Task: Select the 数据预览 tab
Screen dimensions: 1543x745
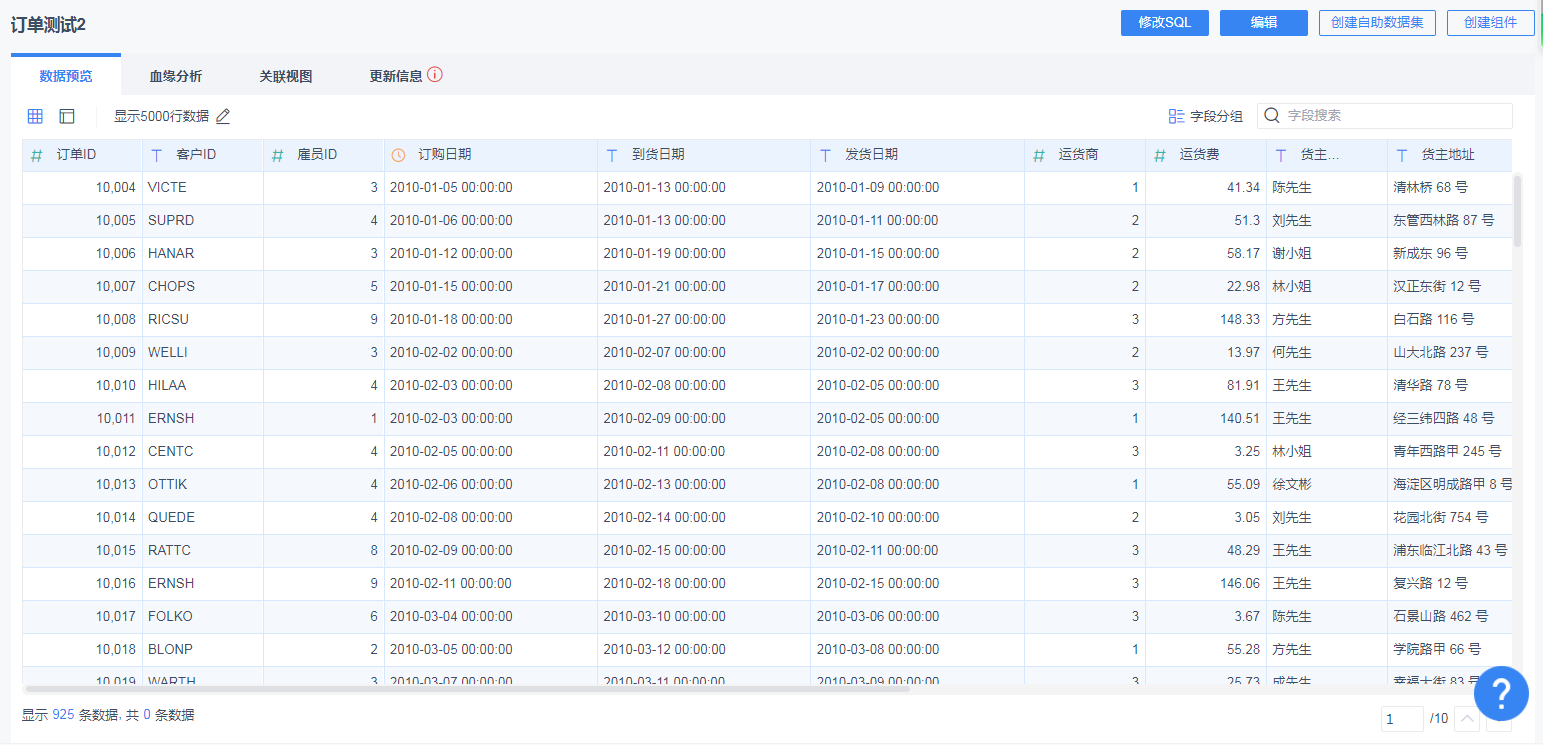Action: pyautogui.click(x=66, y=76)
